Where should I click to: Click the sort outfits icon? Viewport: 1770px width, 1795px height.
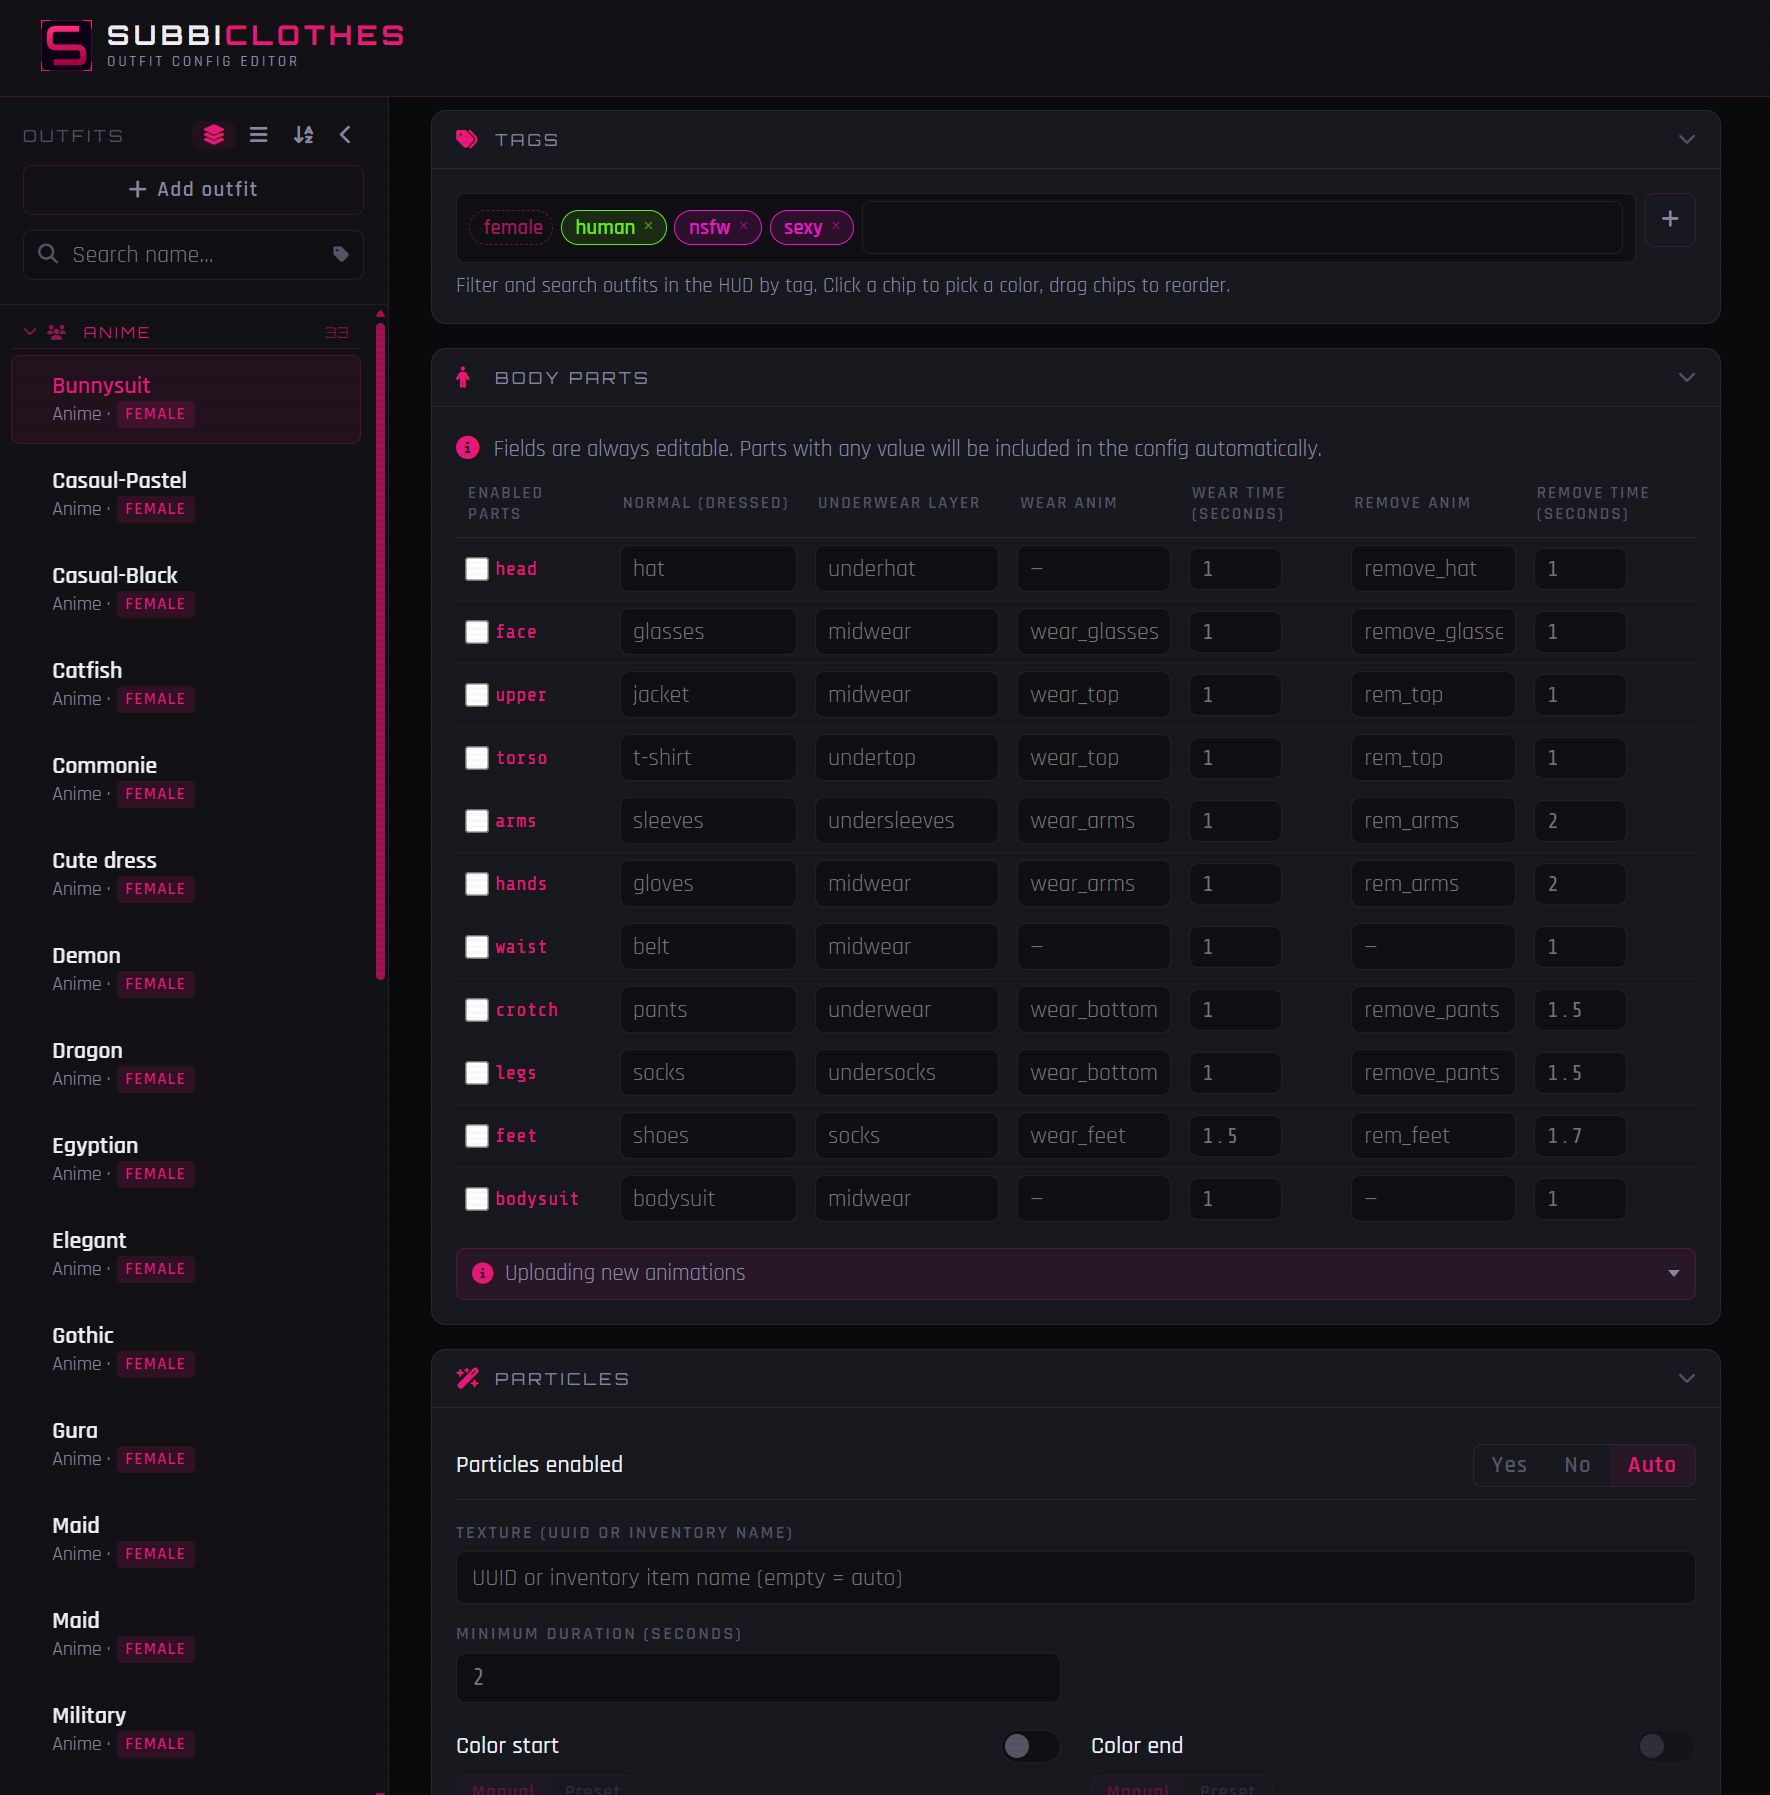pyautogui.click(x=304, y=134)
